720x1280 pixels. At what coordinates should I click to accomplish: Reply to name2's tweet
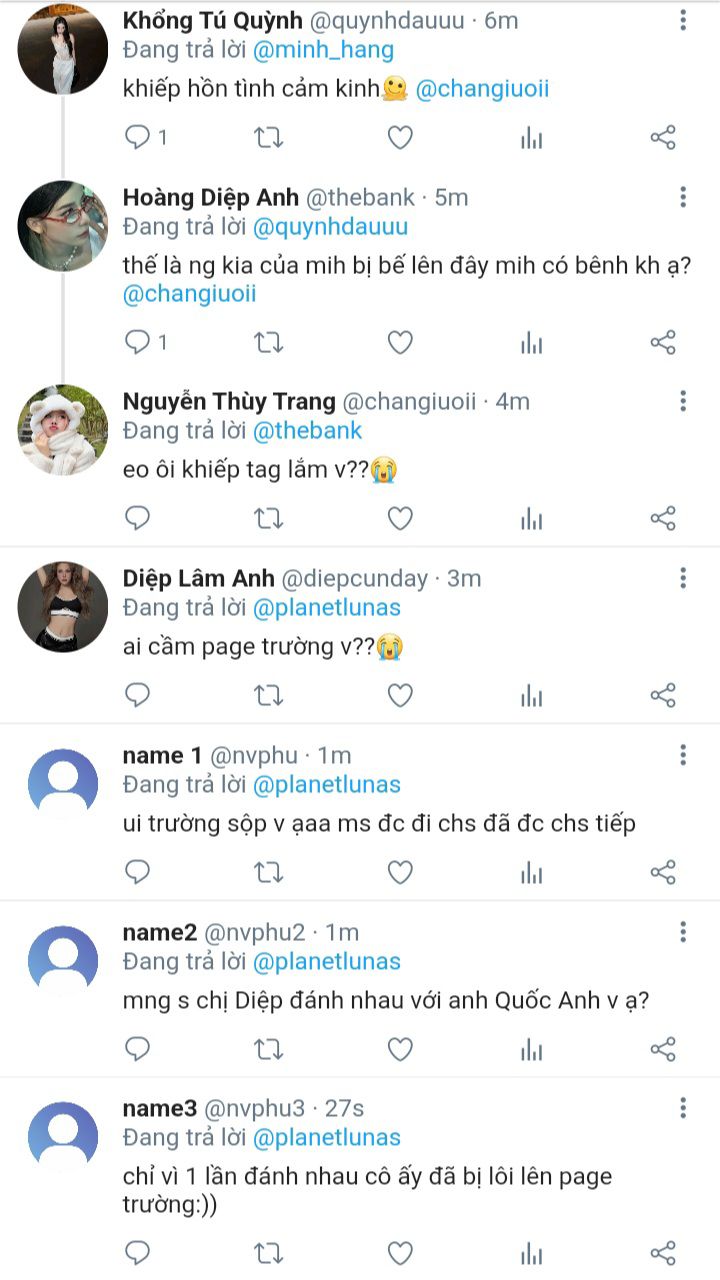click(x=137, y=1049)
